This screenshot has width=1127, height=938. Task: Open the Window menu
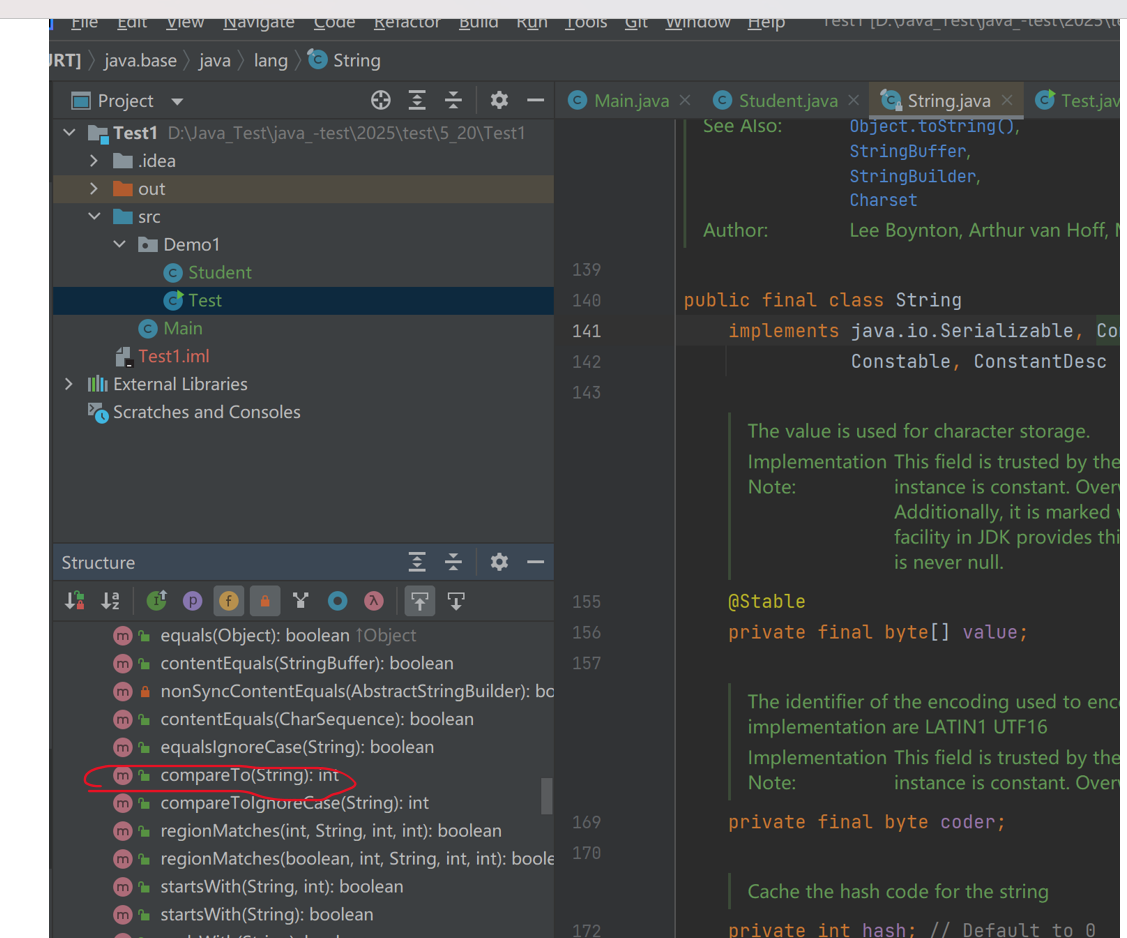point(697,23)
